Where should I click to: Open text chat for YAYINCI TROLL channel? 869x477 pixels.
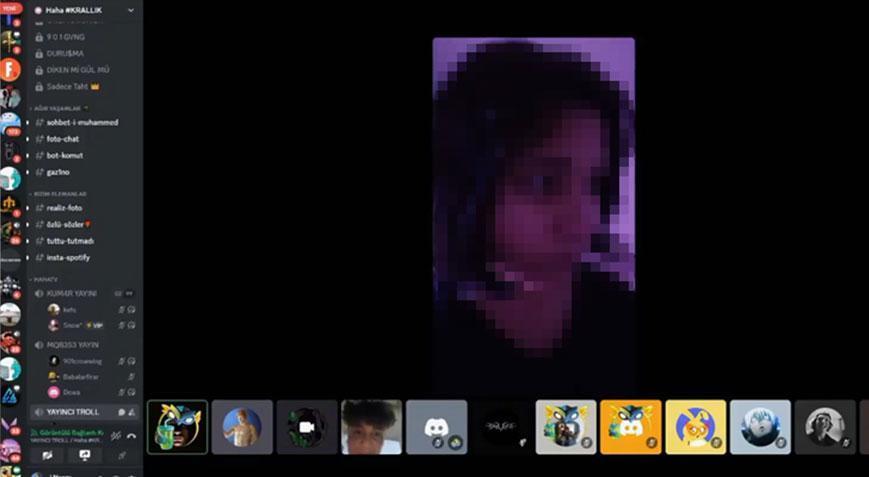point(121,412)
